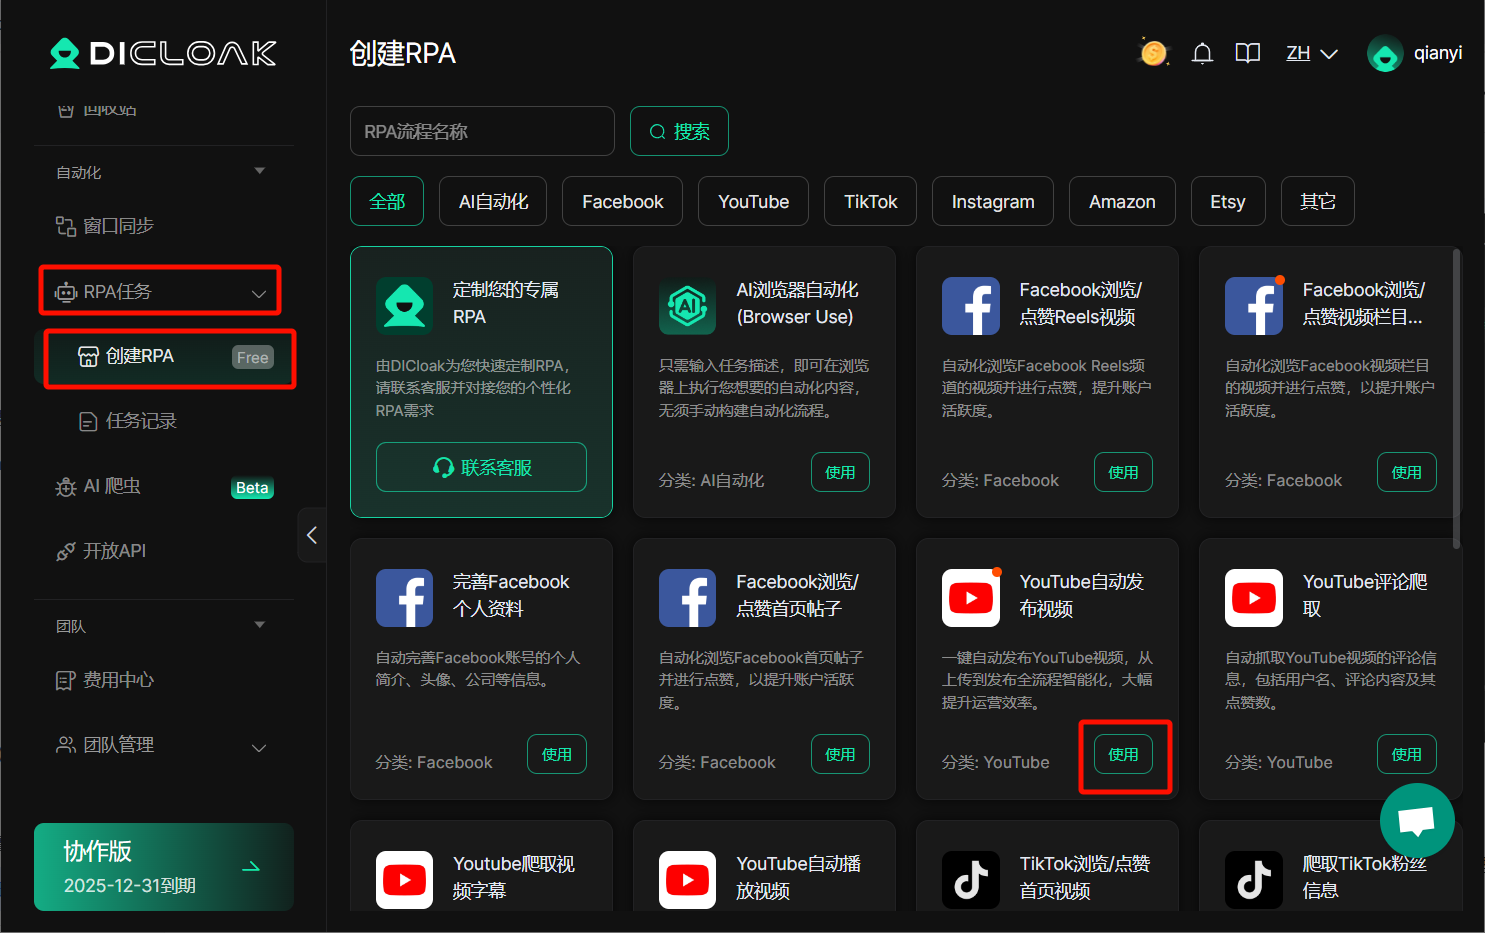The height and width of the screenshot is (933, 1485).
Task: Select the Amazon category tab
Action: [1122, 201]
